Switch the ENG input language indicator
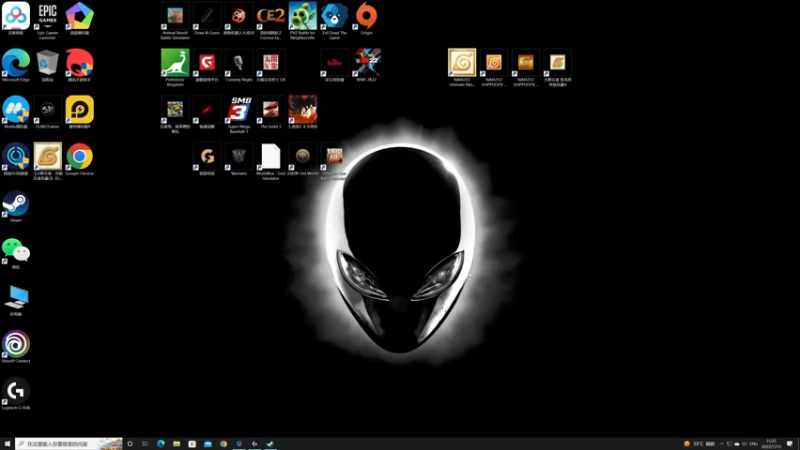Image resolution: width=800 pixels, height=450 pixels. 754,444
